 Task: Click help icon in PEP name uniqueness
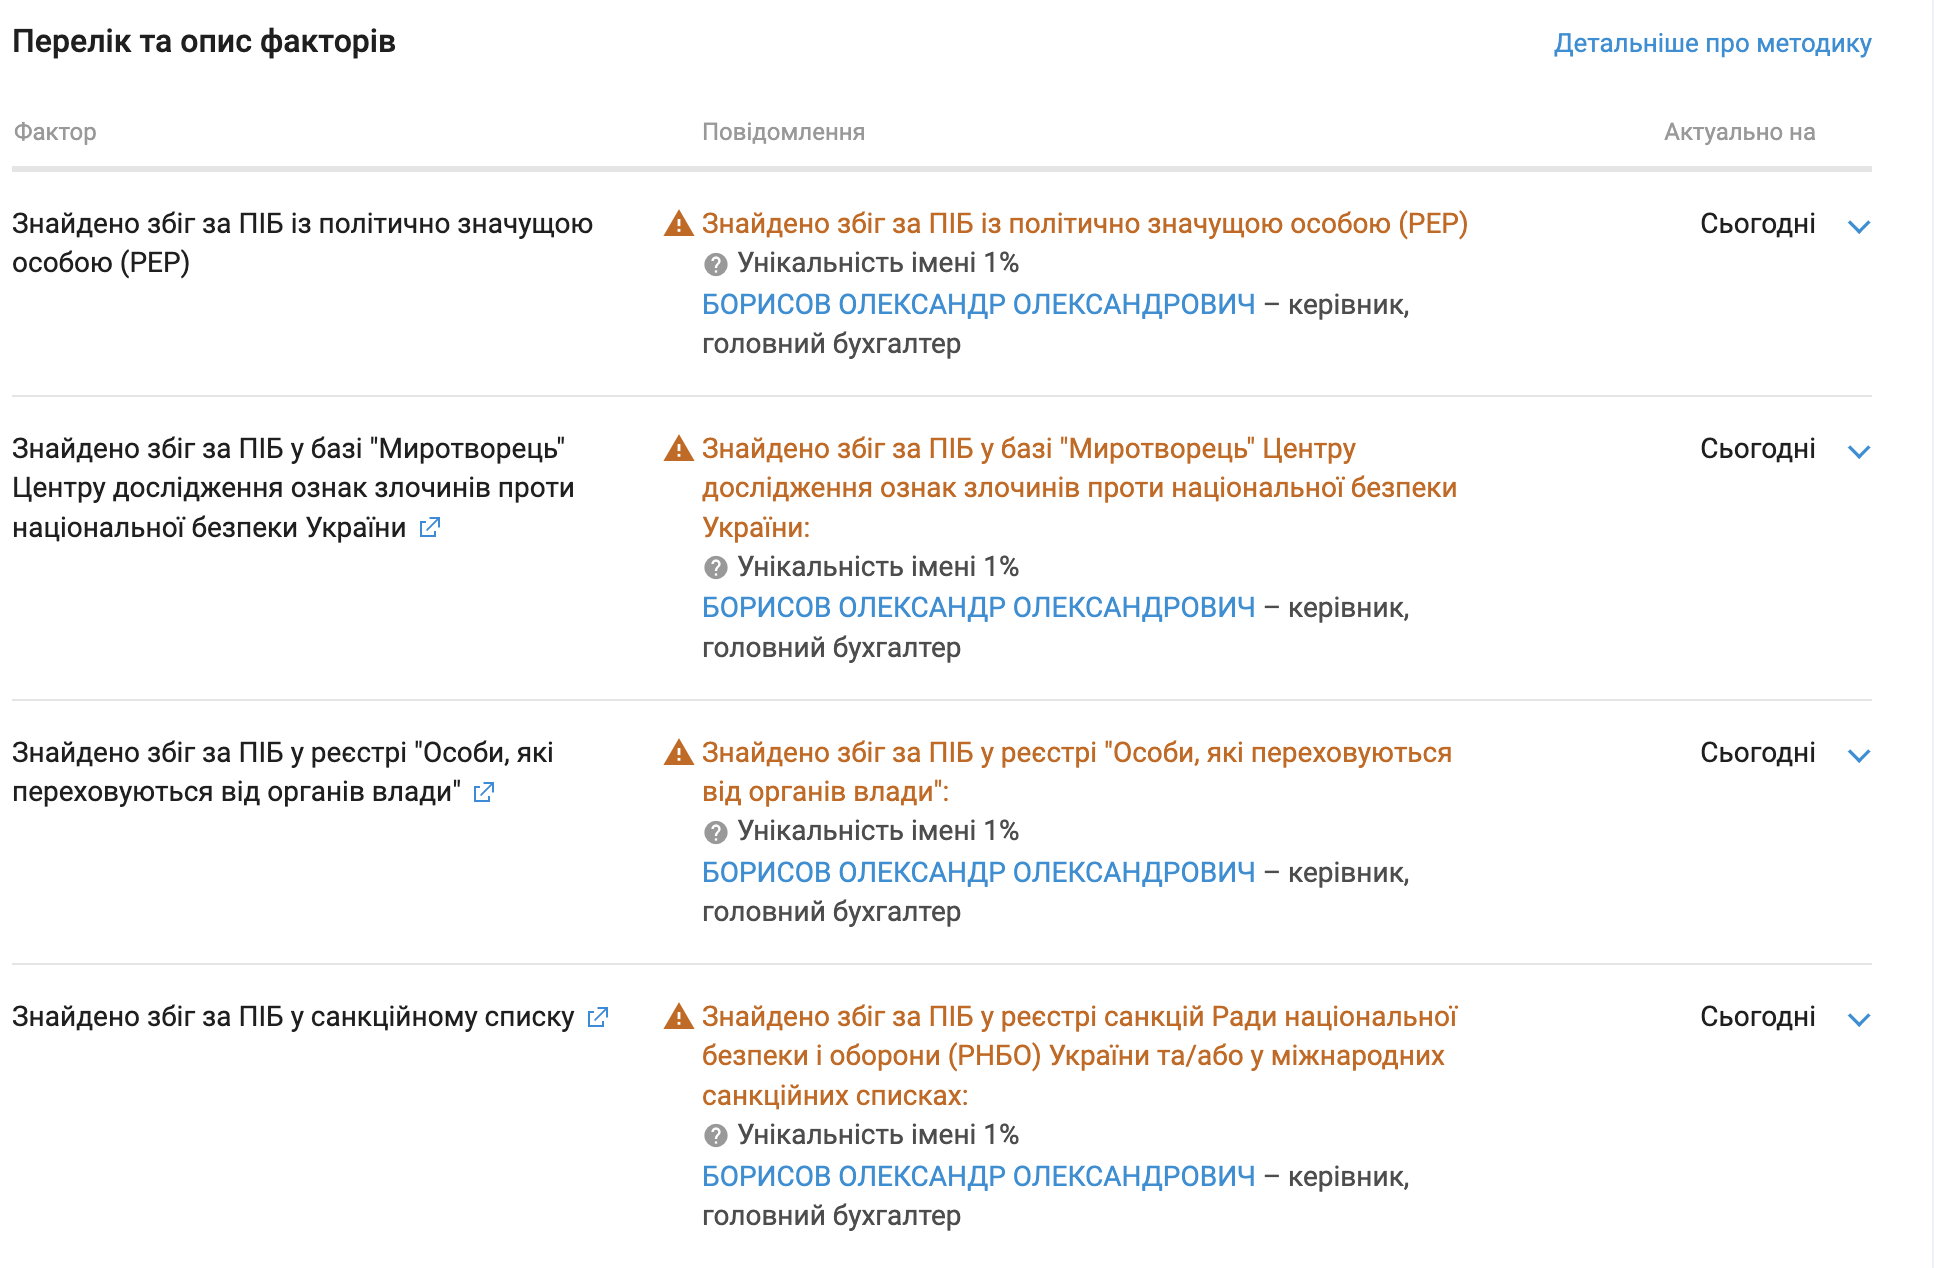coord(715,264)
